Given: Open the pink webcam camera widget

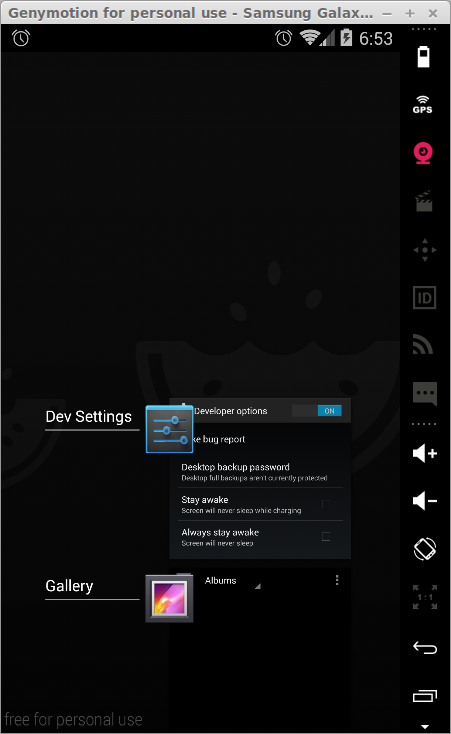Looking at the screenshot, I should point(423,153).
